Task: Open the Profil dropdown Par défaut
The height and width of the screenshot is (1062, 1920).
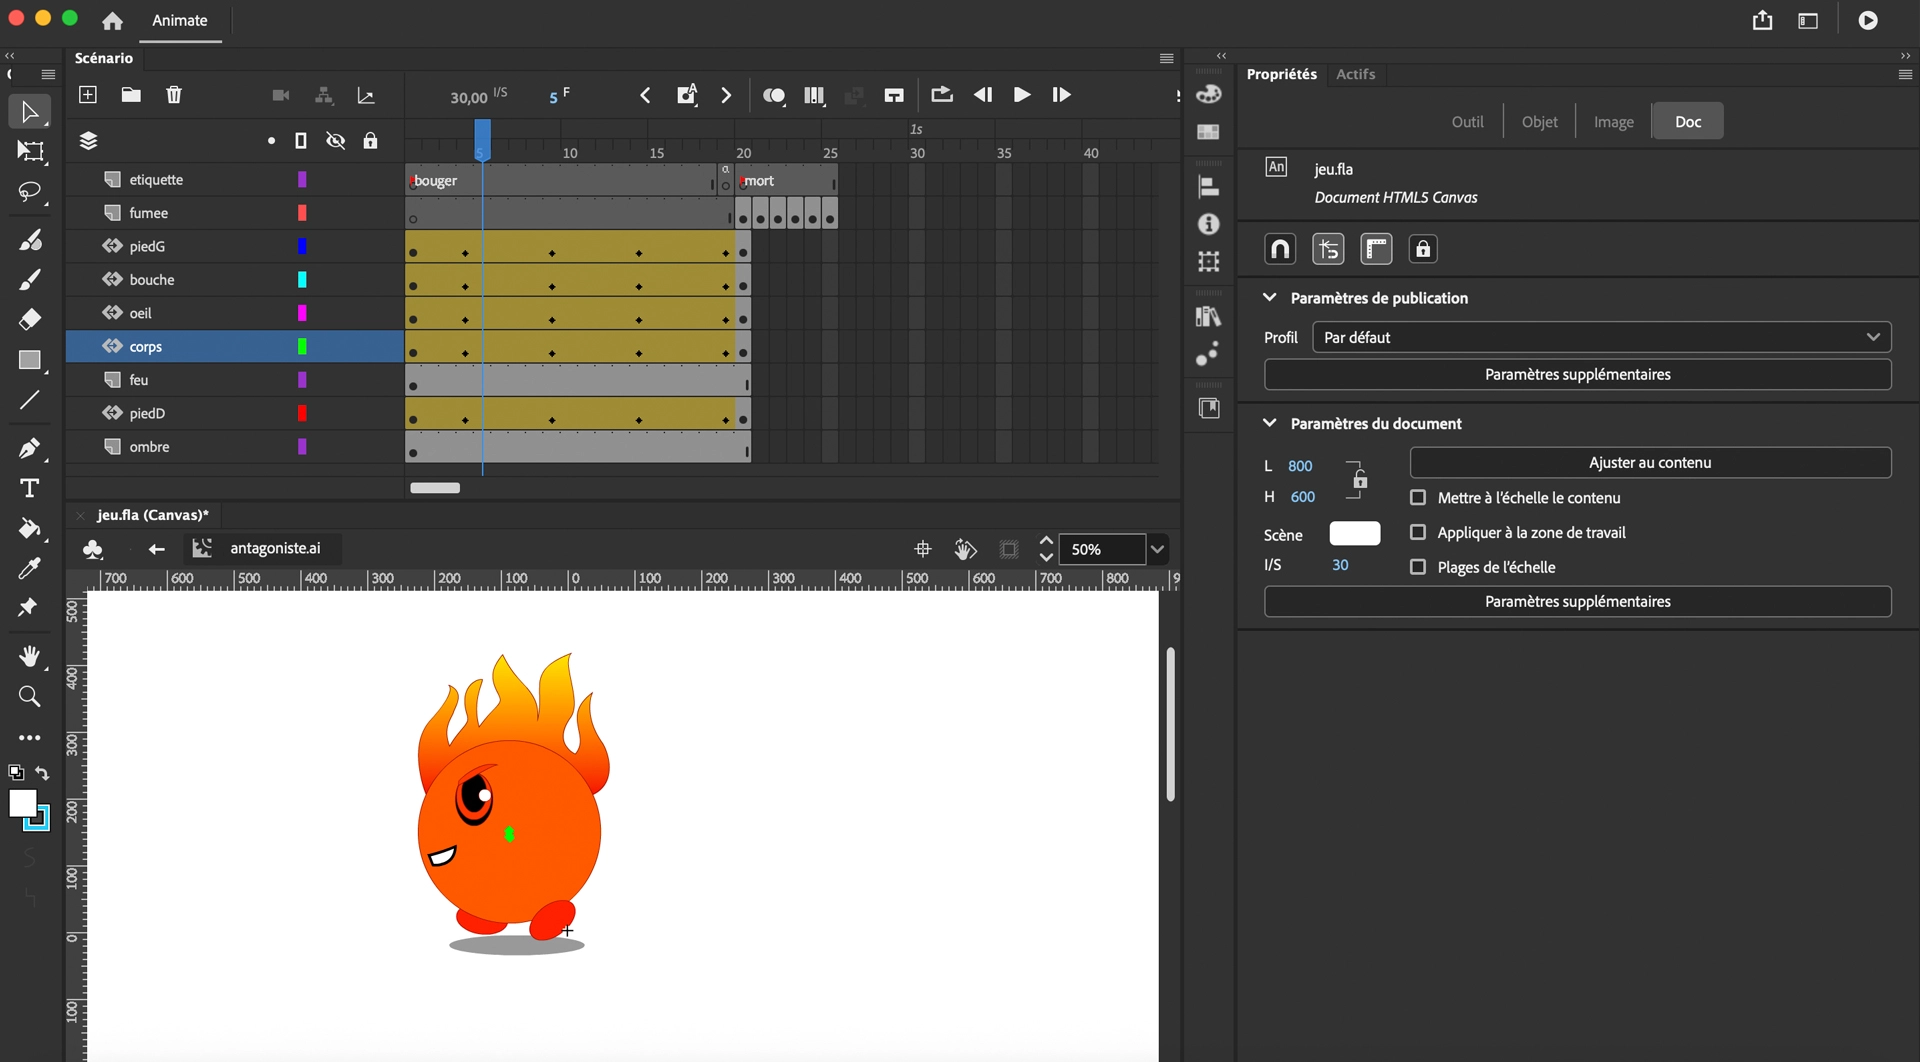Action: (x=1602, y=337)
